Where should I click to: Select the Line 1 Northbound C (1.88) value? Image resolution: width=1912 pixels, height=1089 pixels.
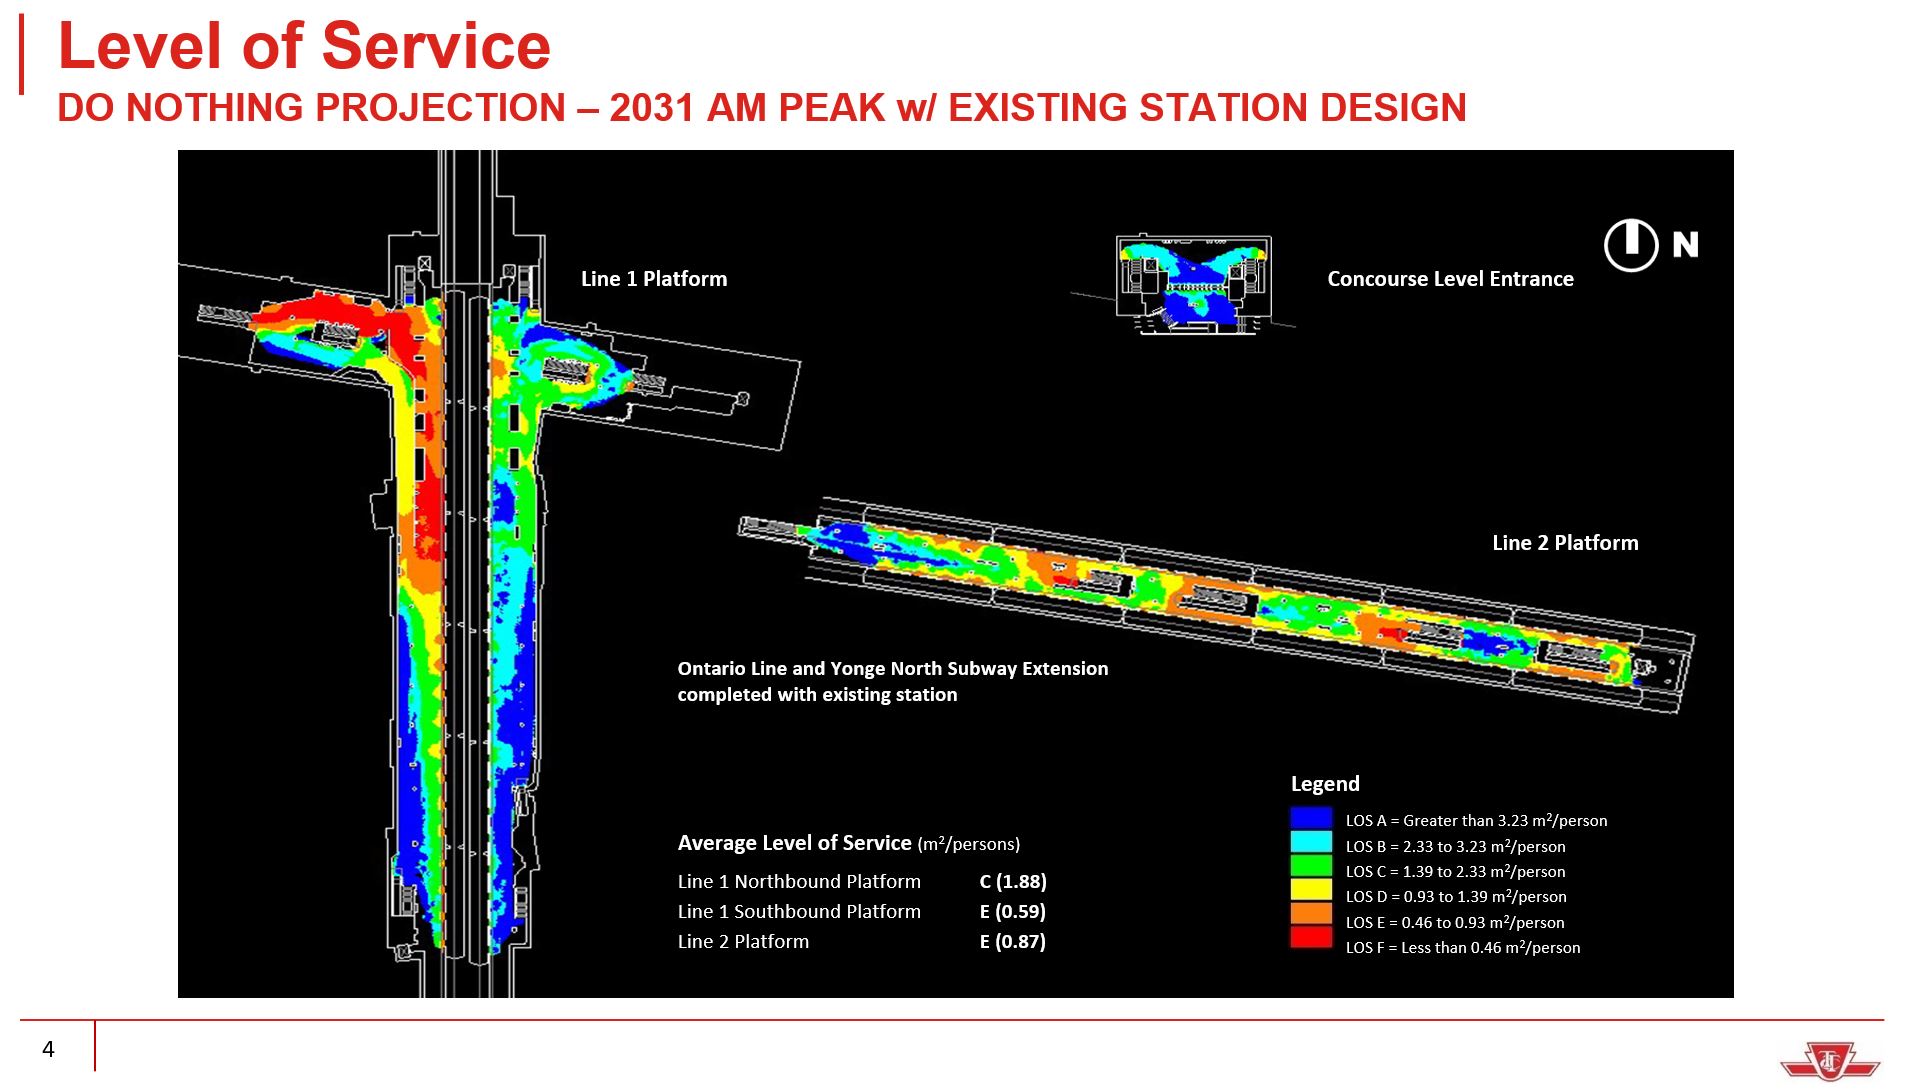1012,882
